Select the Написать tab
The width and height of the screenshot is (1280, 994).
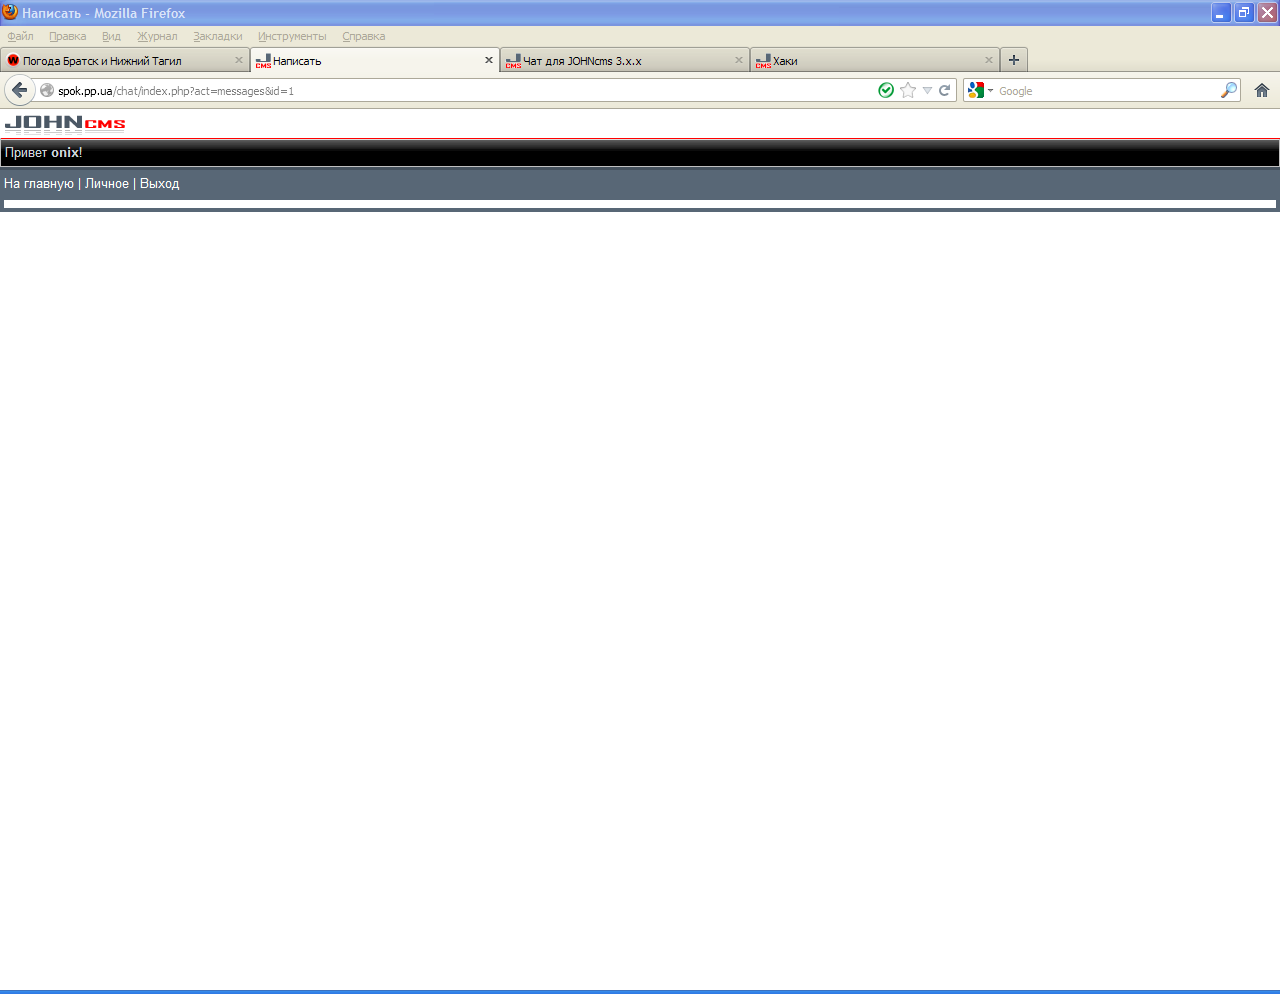pos(375,60)
